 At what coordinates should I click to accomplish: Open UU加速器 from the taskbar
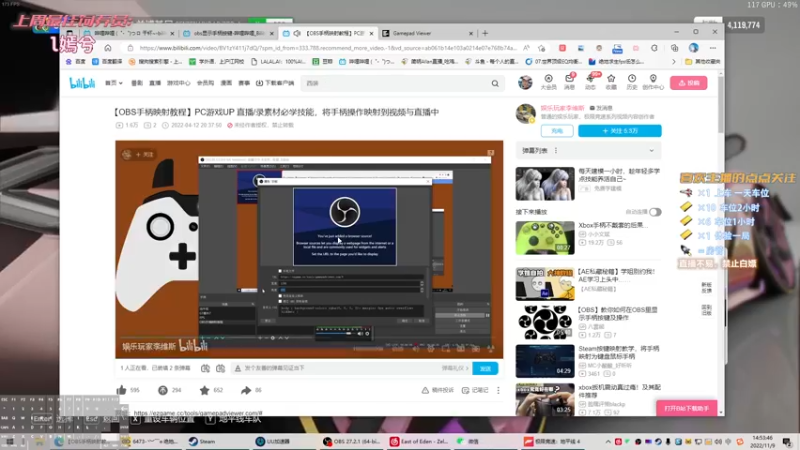tap(272, 441)
